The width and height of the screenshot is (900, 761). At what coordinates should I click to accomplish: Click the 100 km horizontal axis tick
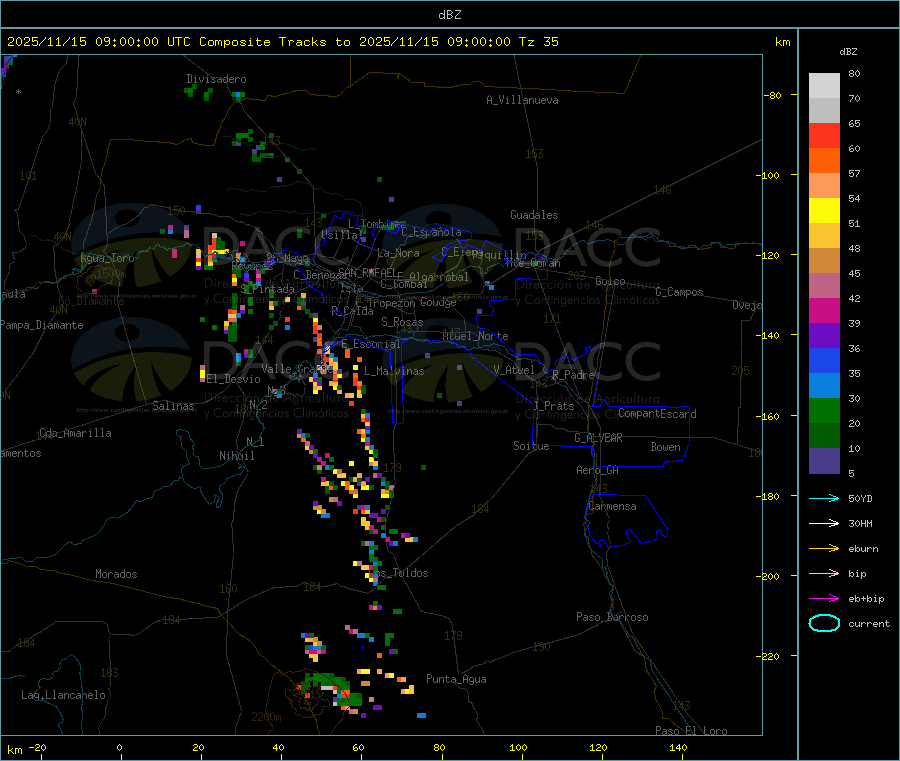[x=518, y=747]
